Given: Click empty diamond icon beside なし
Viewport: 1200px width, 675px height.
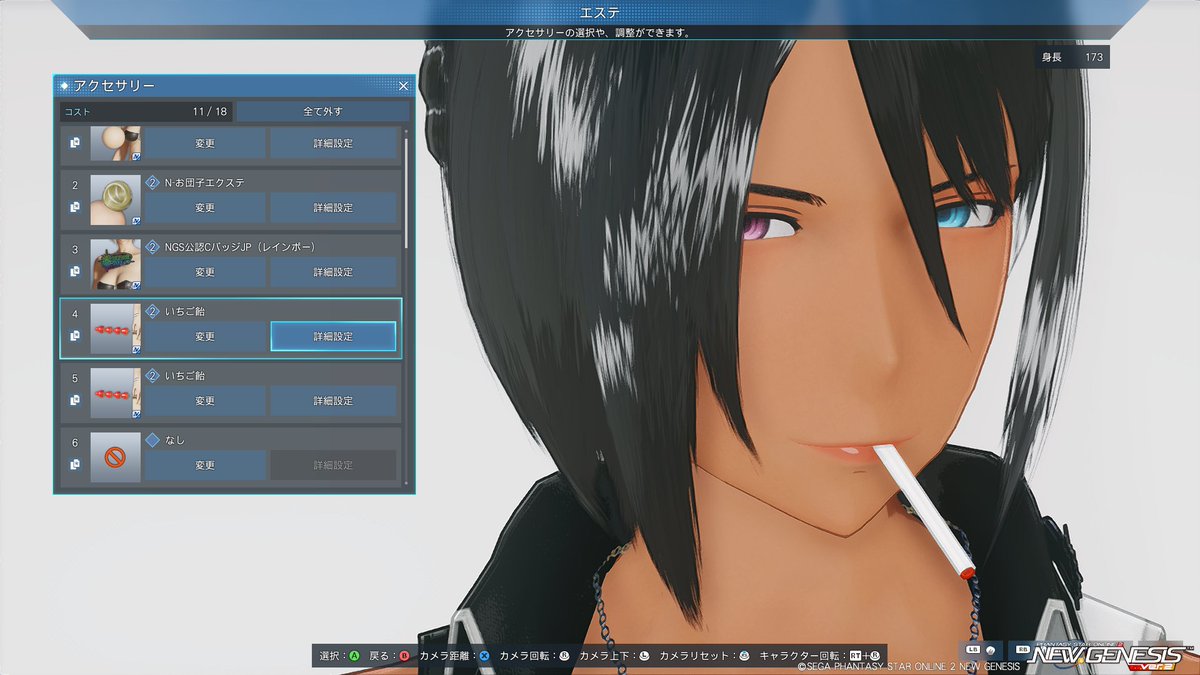Looking at the screenshot, I should click(x=152, y=439).
